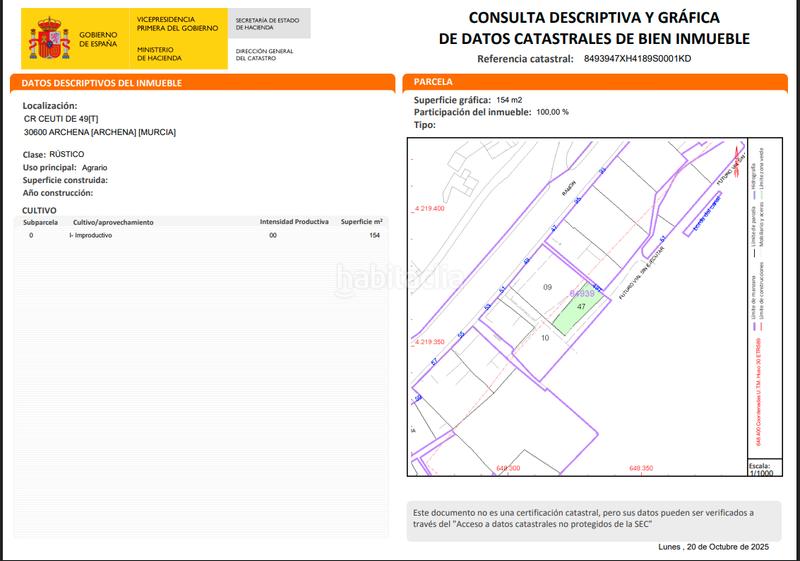Select parcel 10 on the cadastral map
800x561 pixels.
pyautogui.click(x=545, y=339)
